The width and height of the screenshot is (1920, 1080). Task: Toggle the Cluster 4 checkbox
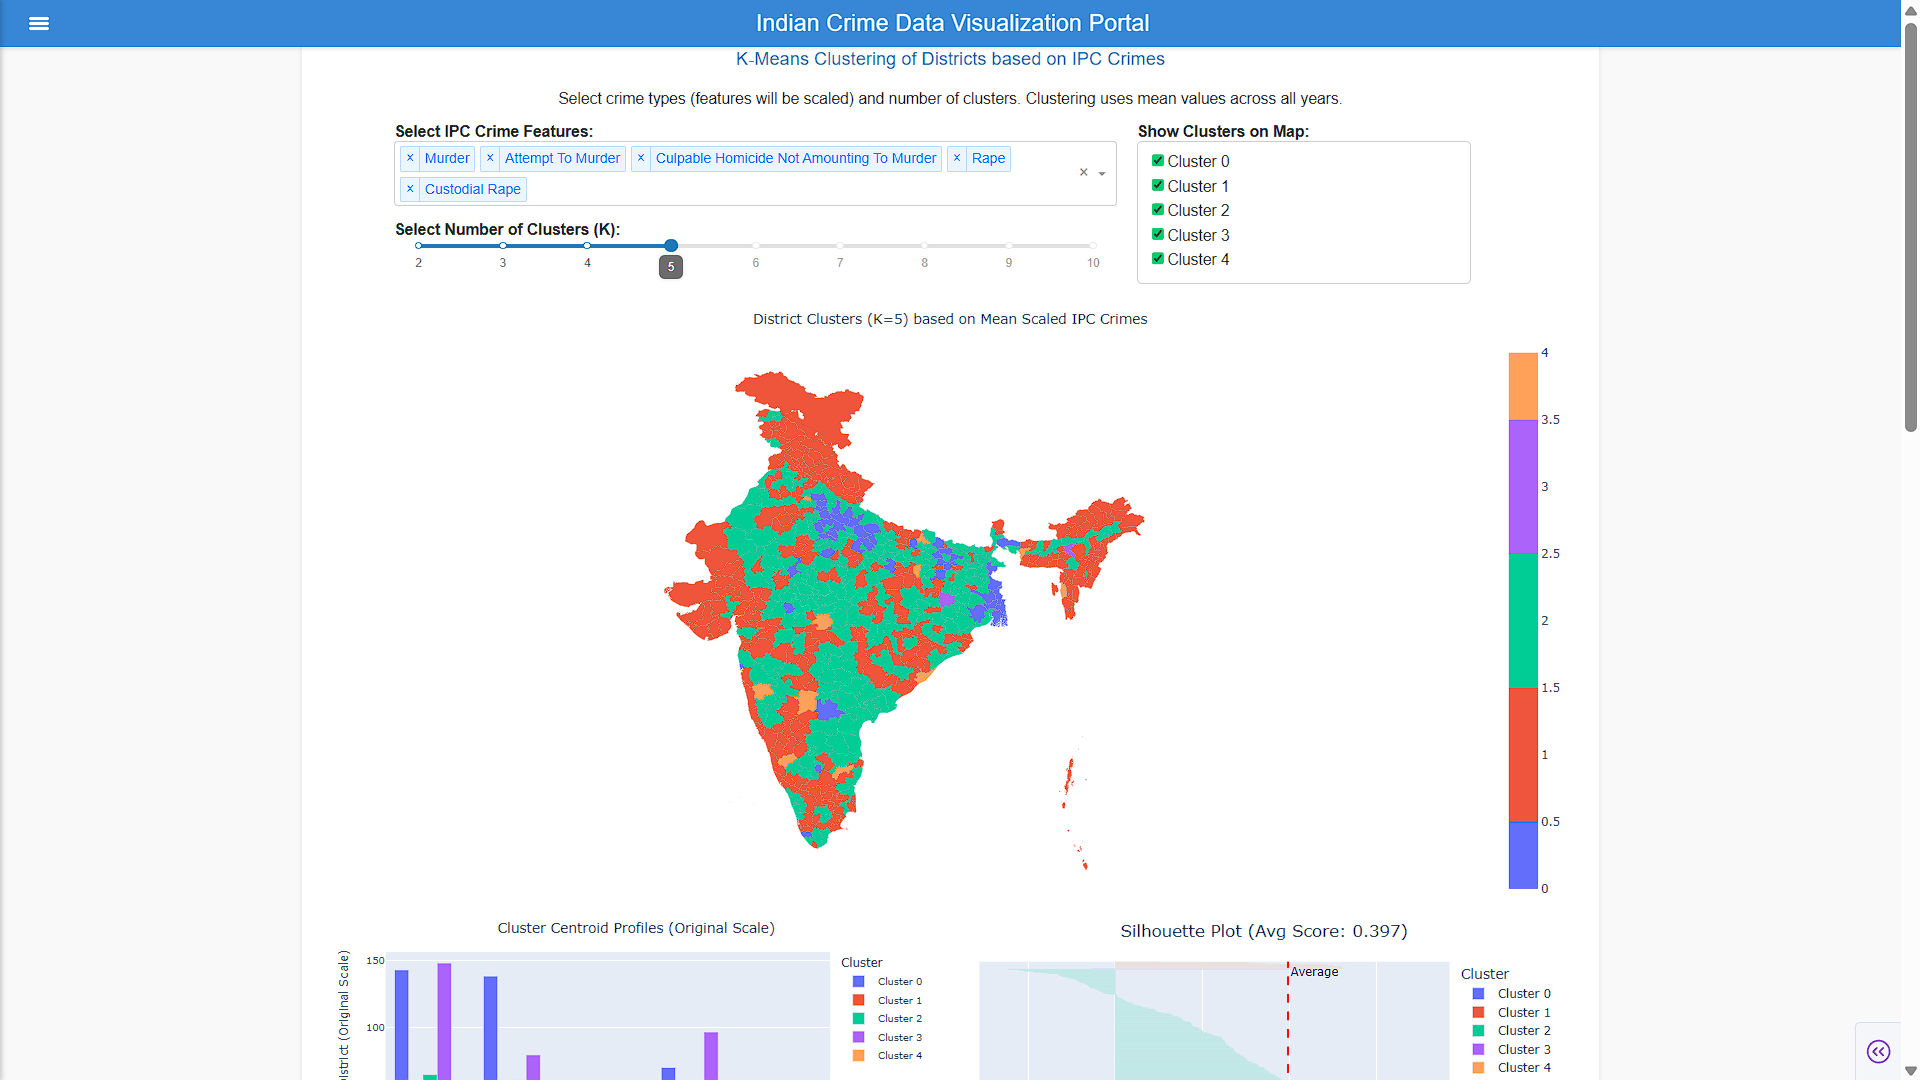(1158, 259)
